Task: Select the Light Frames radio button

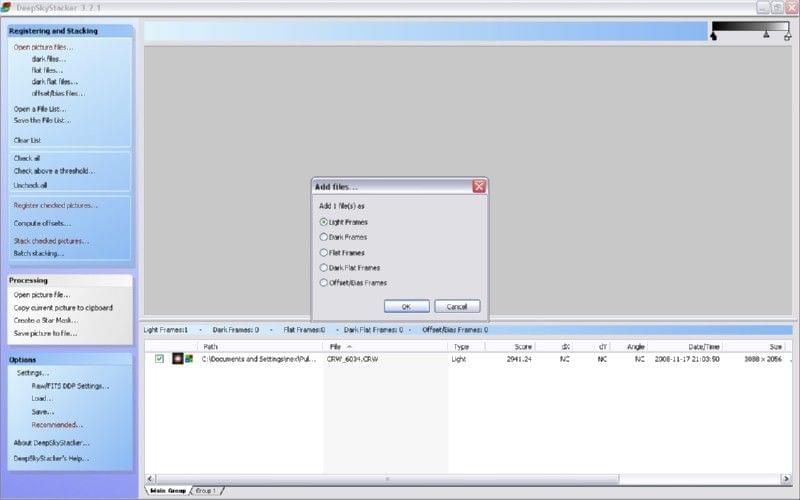Action: [323, 222]
